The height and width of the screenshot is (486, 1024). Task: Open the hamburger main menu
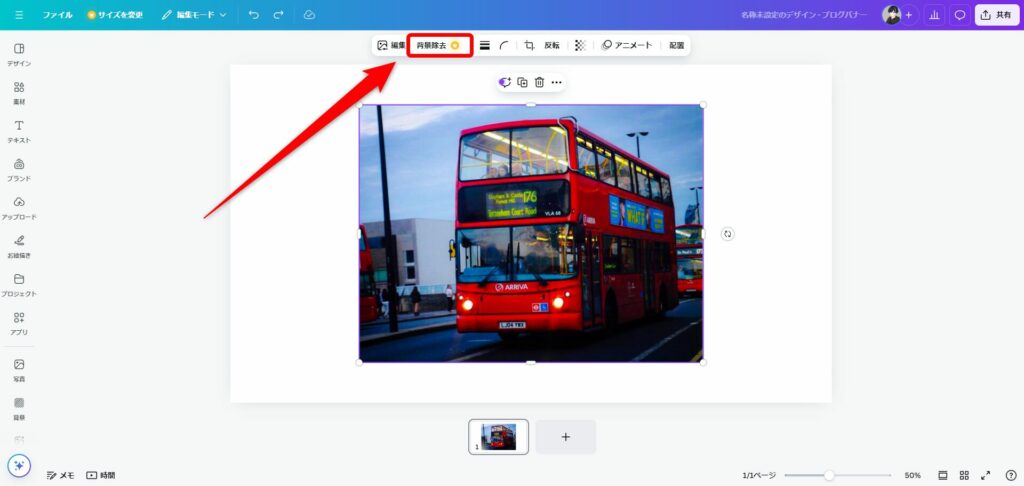point(19,15)
